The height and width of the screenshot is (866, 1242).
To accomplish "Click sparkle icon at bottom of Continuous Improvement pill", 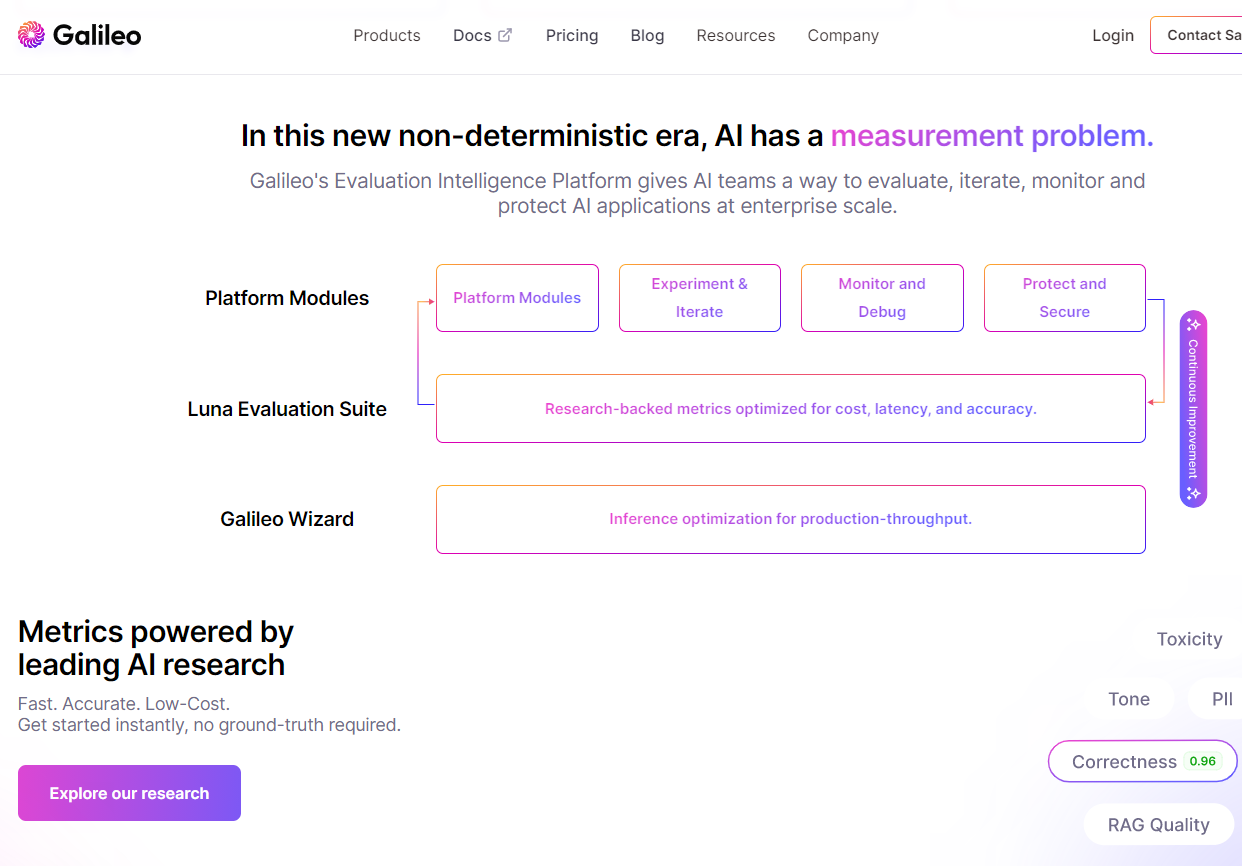I will pyautogui.click(x=1193, y=494).
